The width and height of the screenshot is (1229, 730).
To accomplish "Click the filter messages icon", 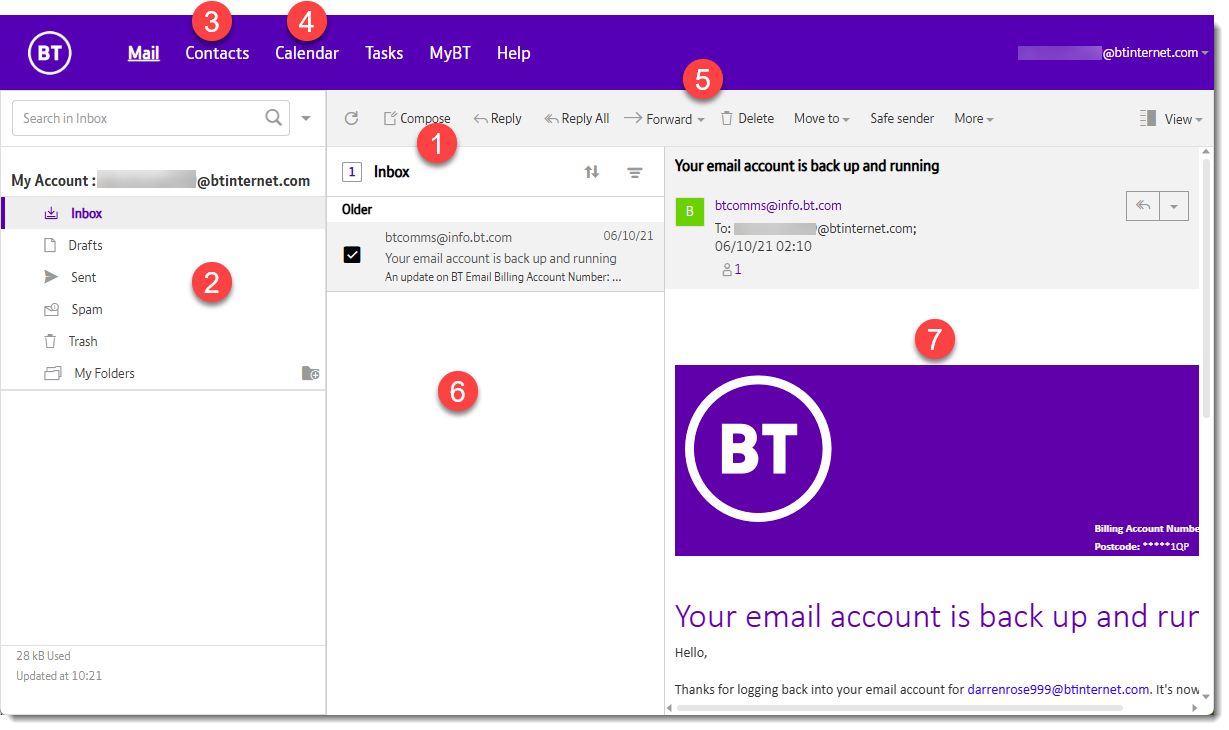I will pyautogui.click(x=634, y=172).
